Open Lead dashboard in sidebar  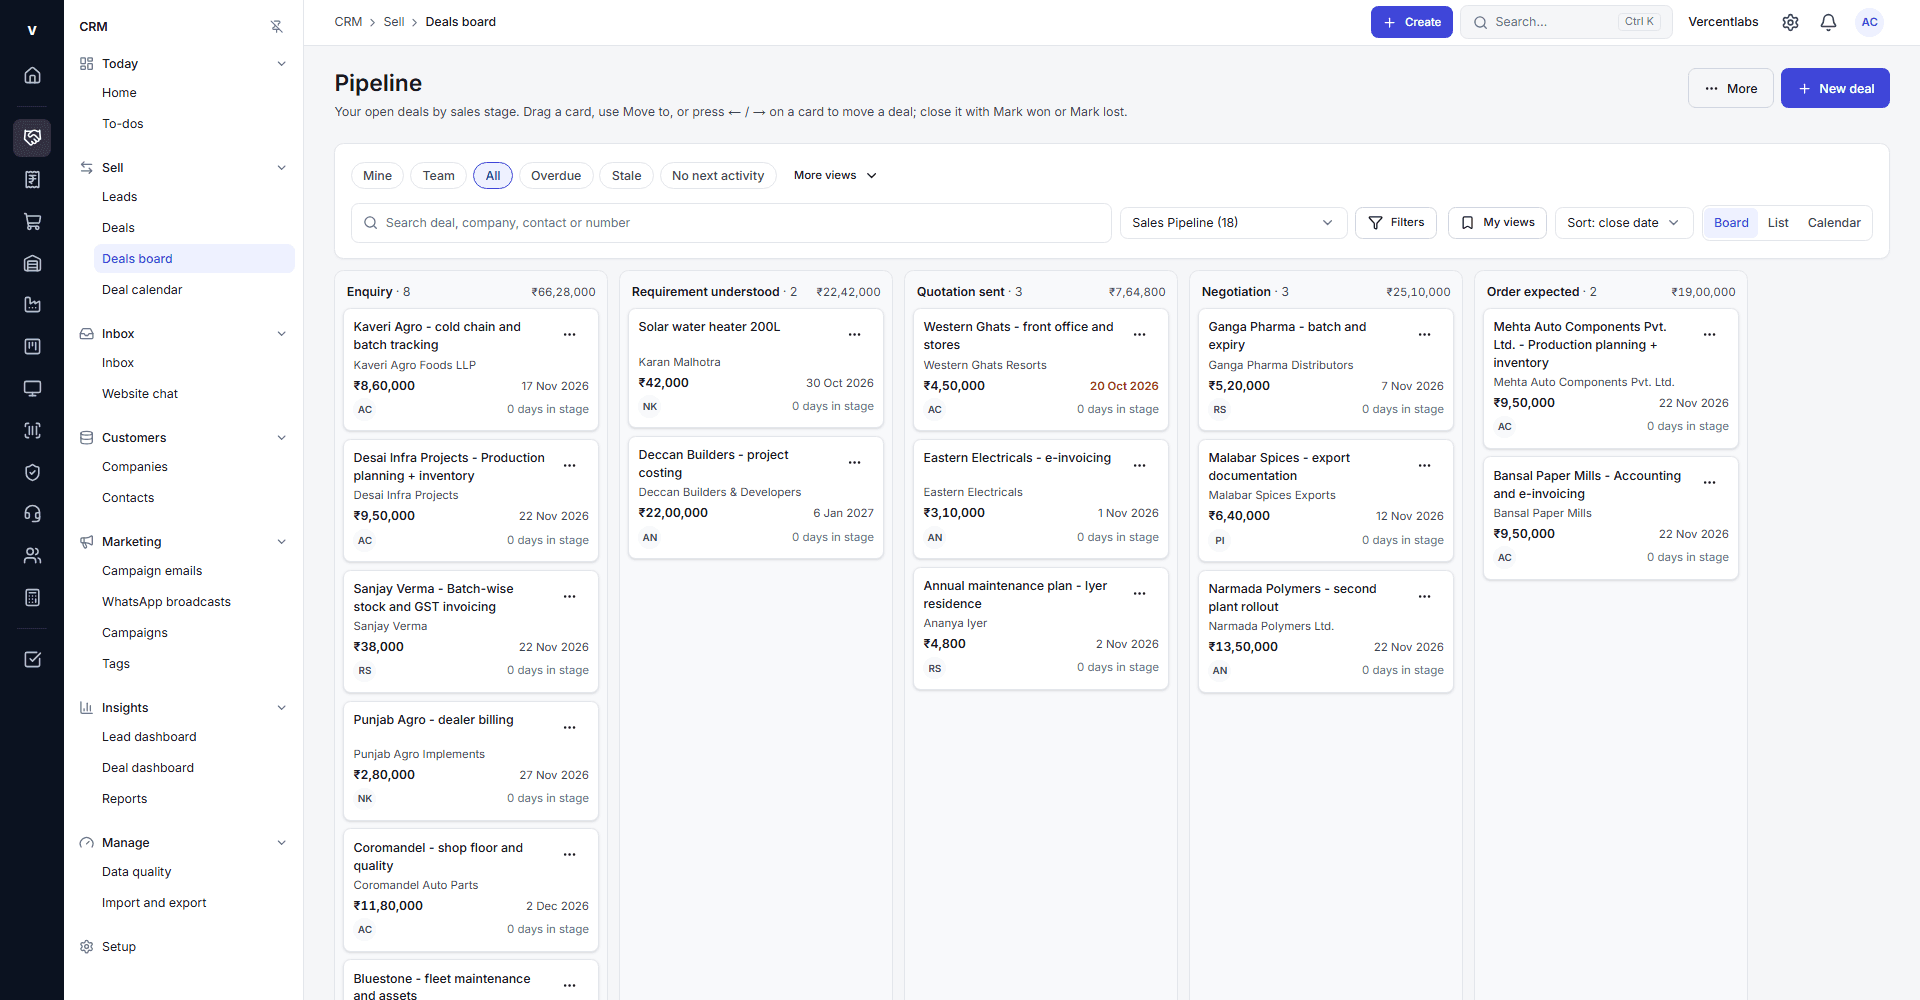click(x=194, y=737)
